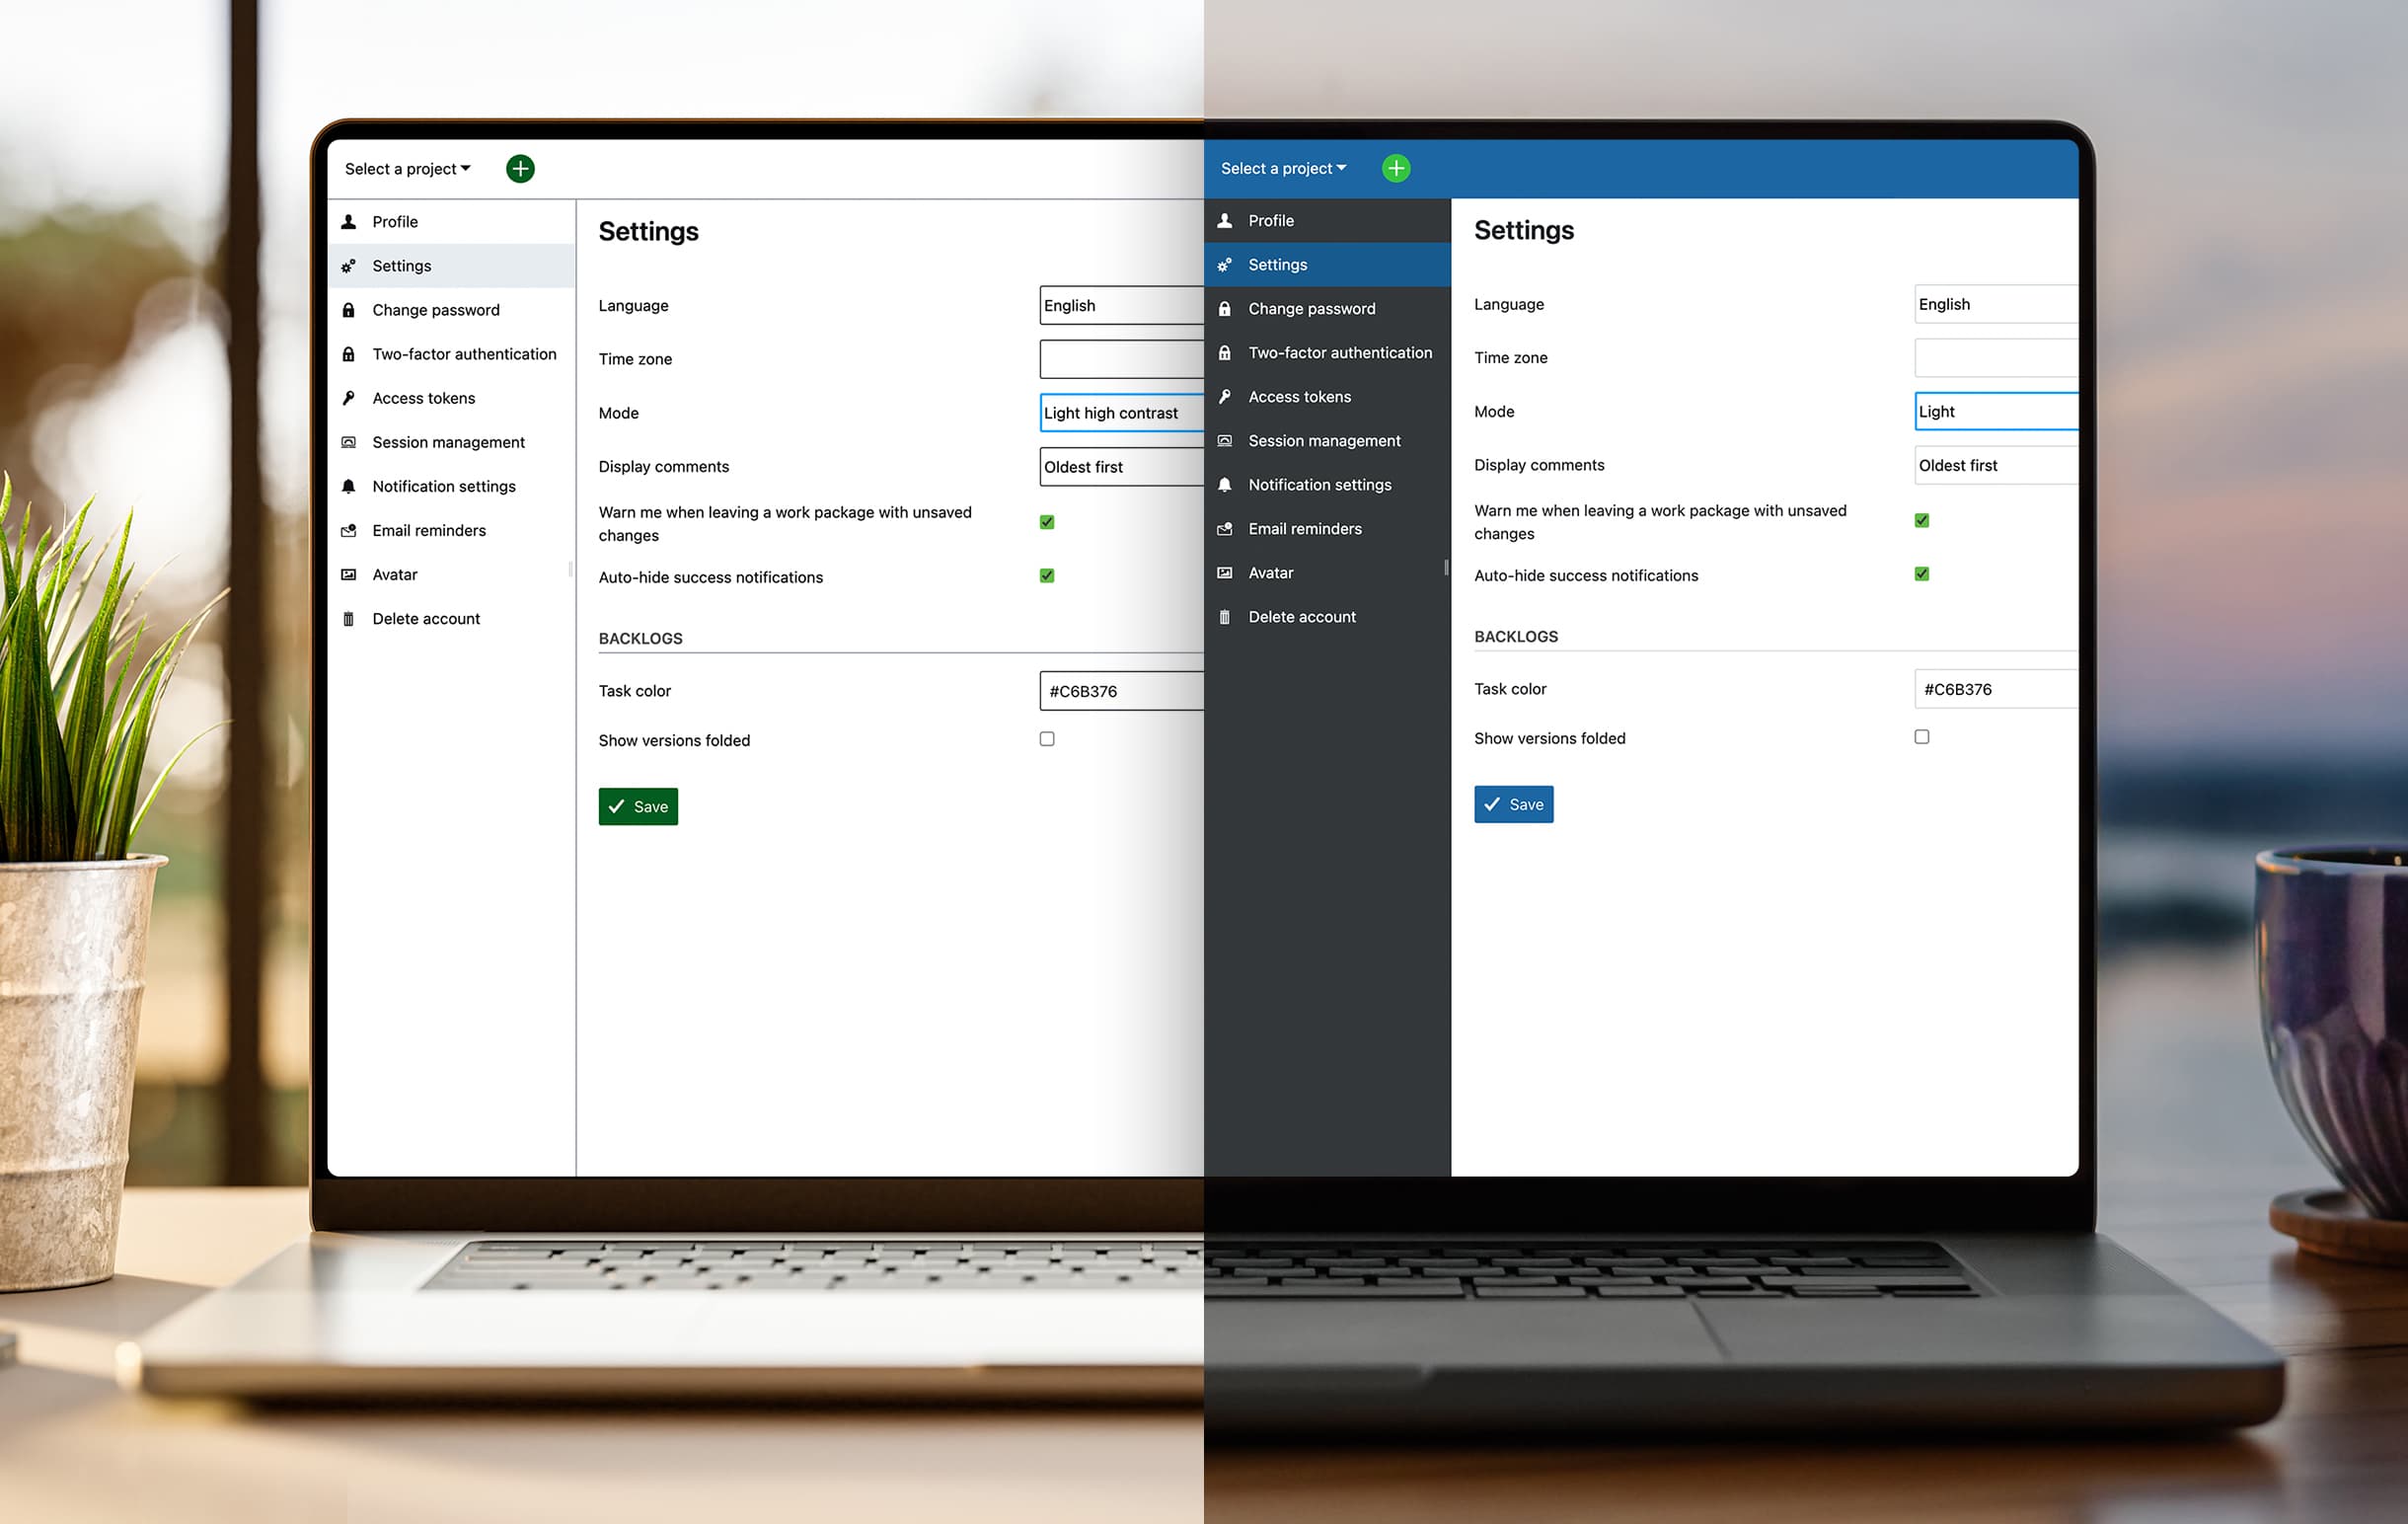Screen dimensions: 2408x1524
Task: Click the Add project green button
Action: coord(518,169)
